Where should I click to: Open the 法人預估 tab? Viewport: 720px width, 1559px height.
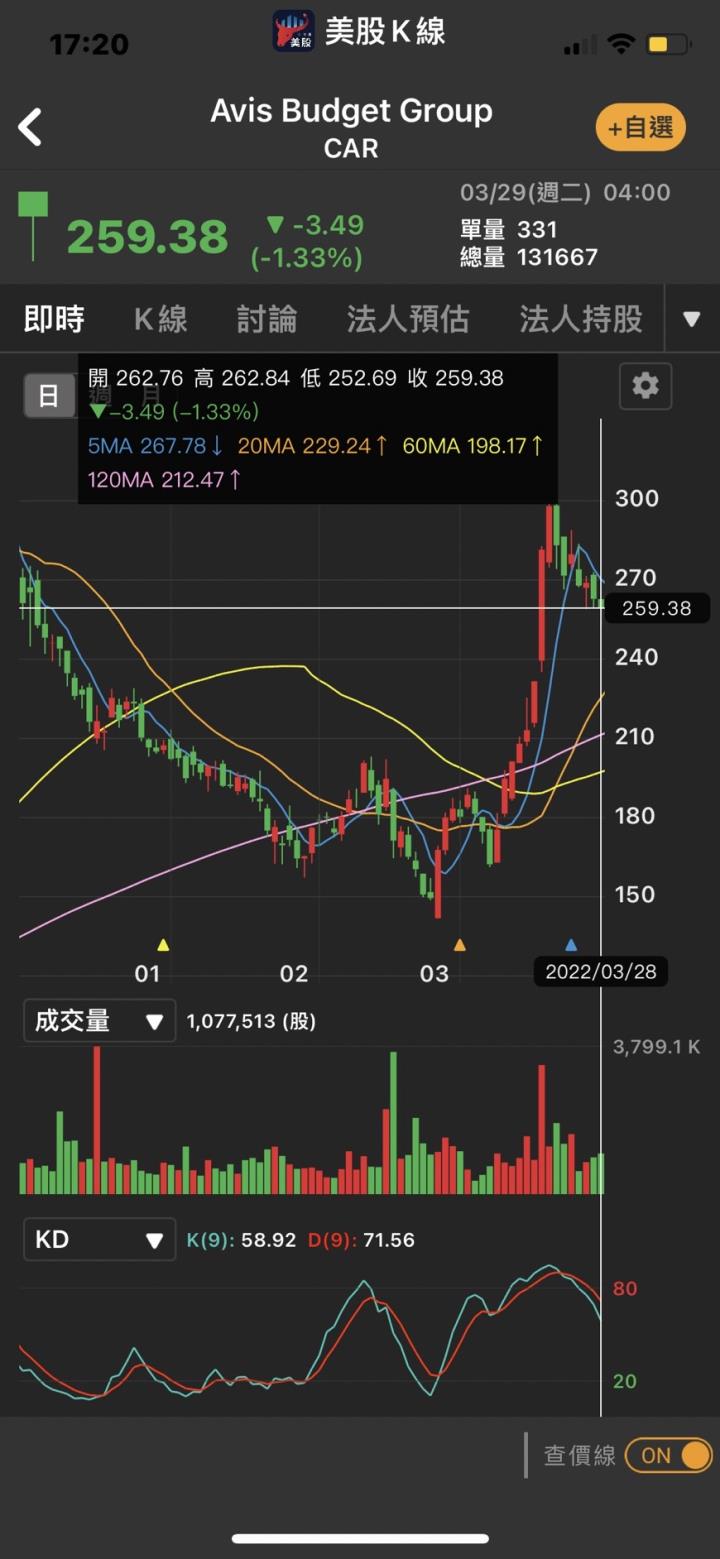[x=408, y=319]
